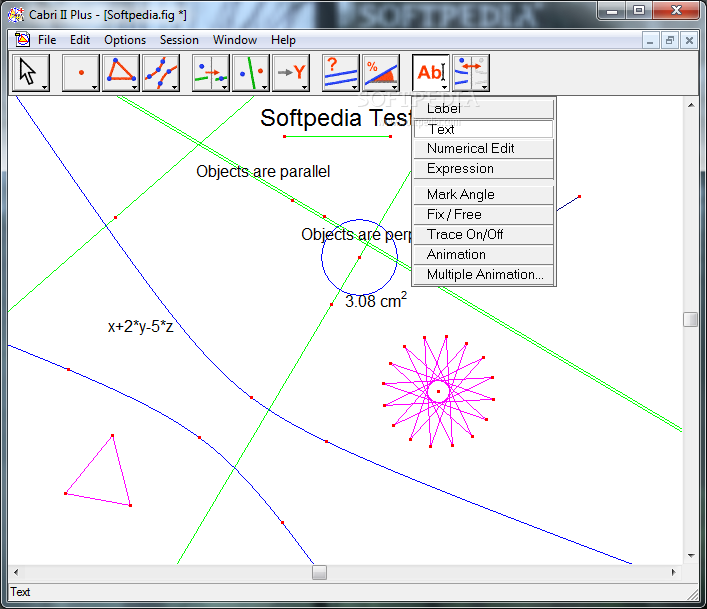Restore the inner document window
This screenshot has width=707, height=609.
[x=670, y=41]
